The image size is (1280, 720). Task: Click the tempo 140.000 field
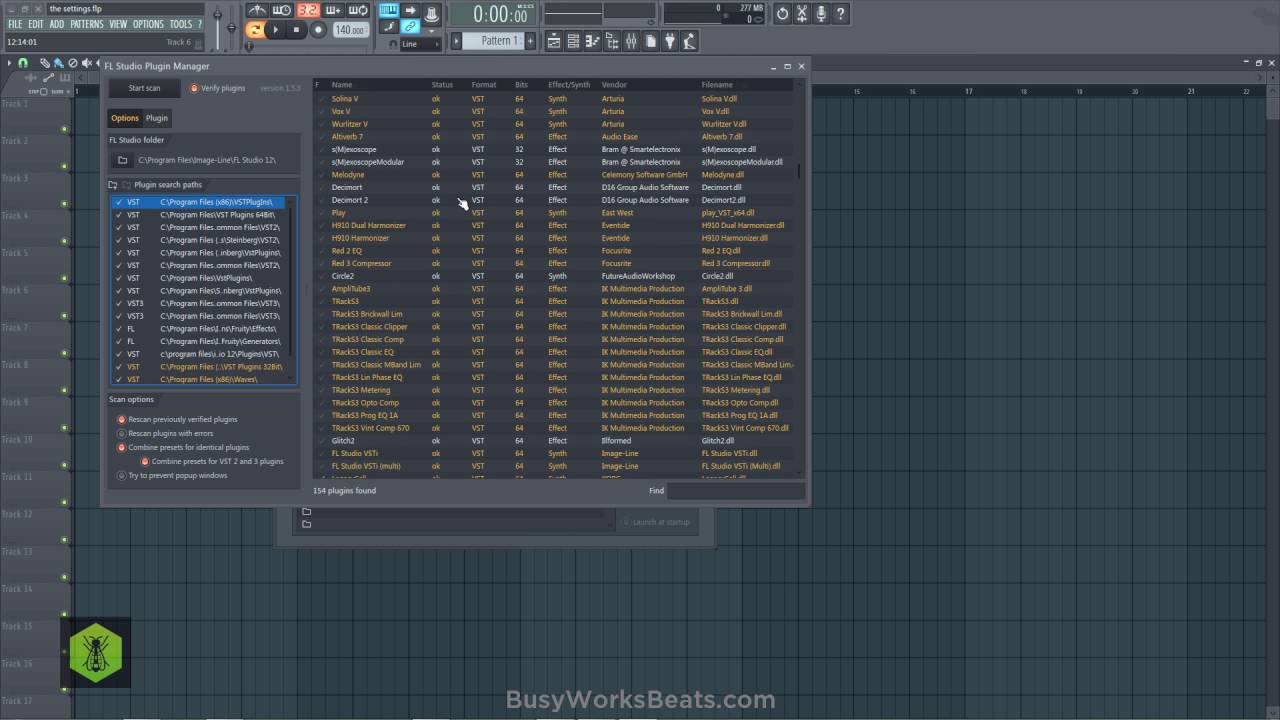point(349,30)
